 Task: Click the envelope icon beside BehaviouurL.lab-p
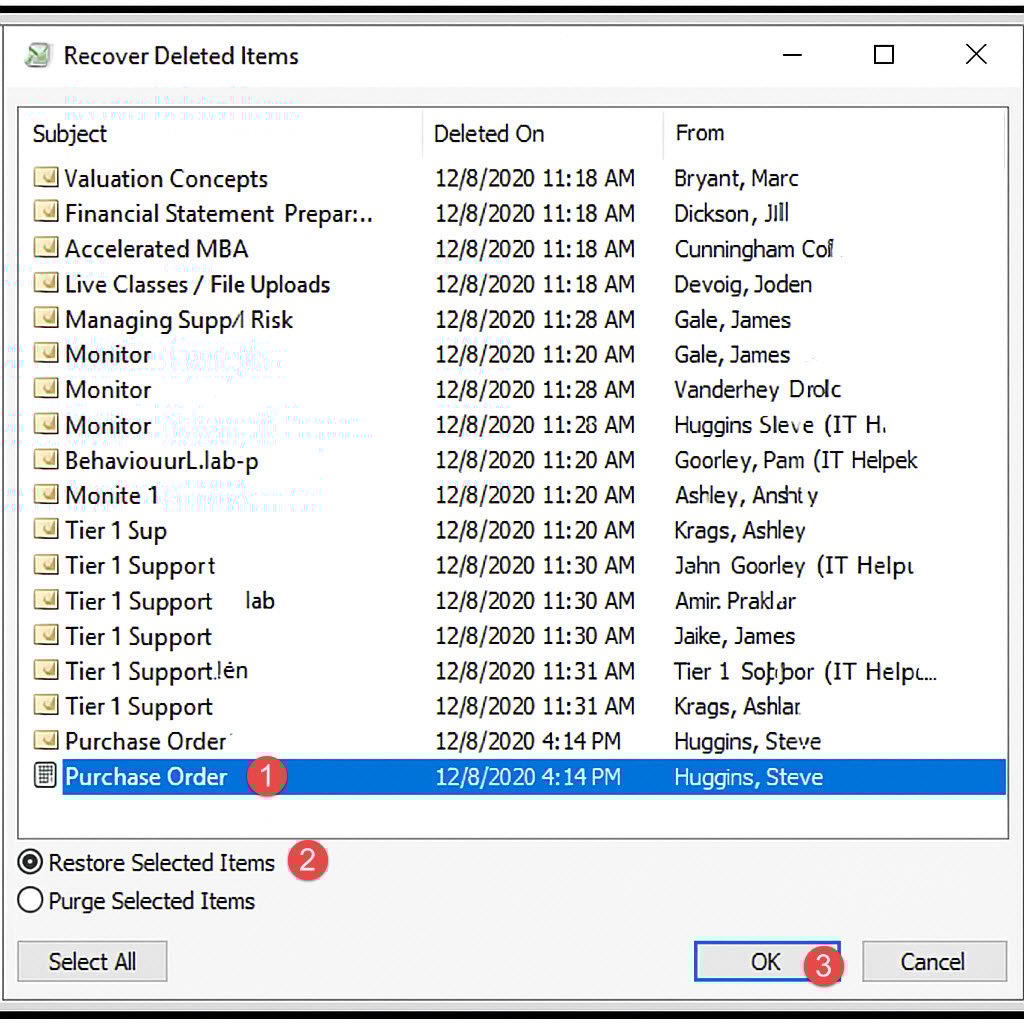(x=46, y=459)
